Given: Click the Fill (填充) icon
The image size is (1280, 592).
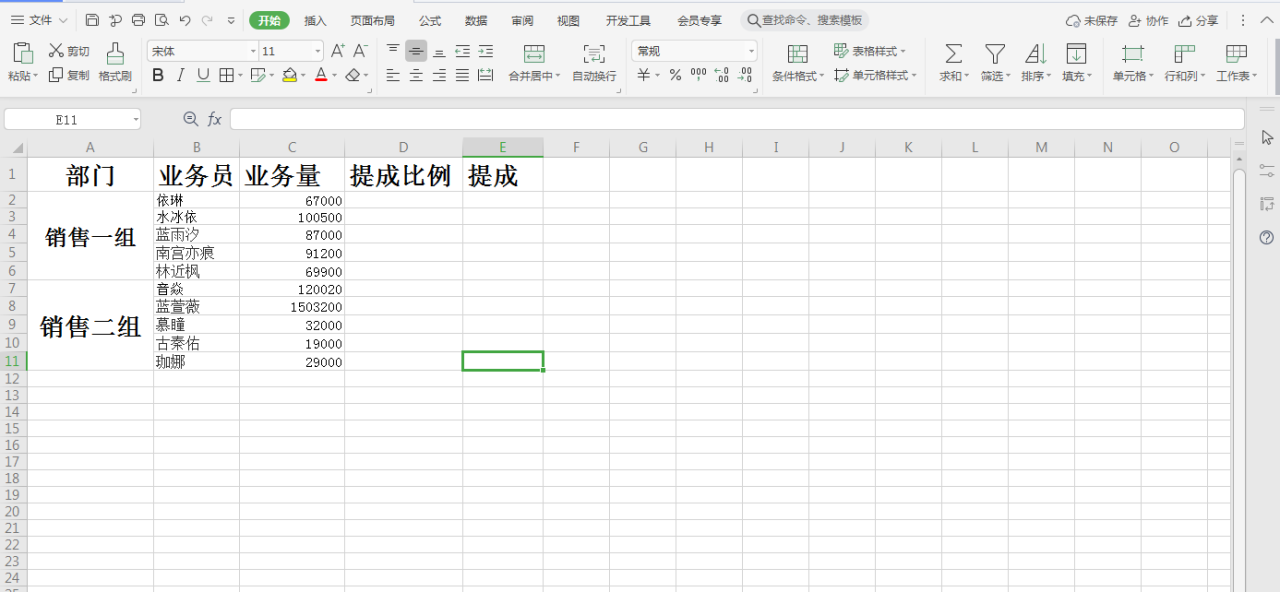Looking at the screenshot, I should click(1076, 54).
